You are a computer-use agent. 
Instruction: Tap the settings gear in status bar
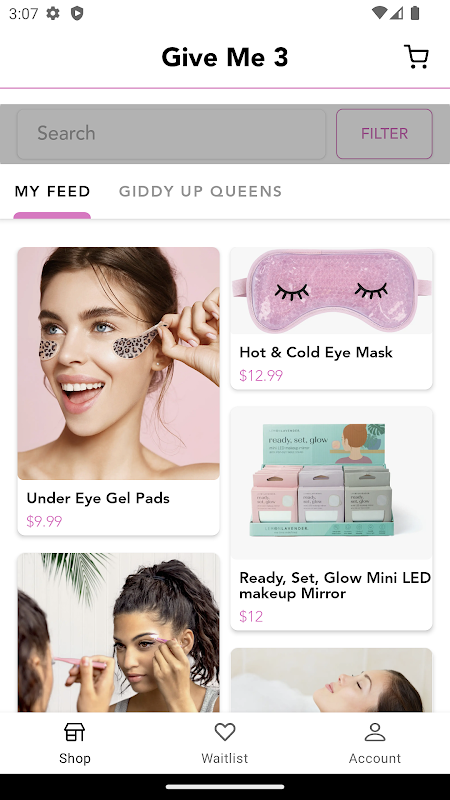point(53,13)
